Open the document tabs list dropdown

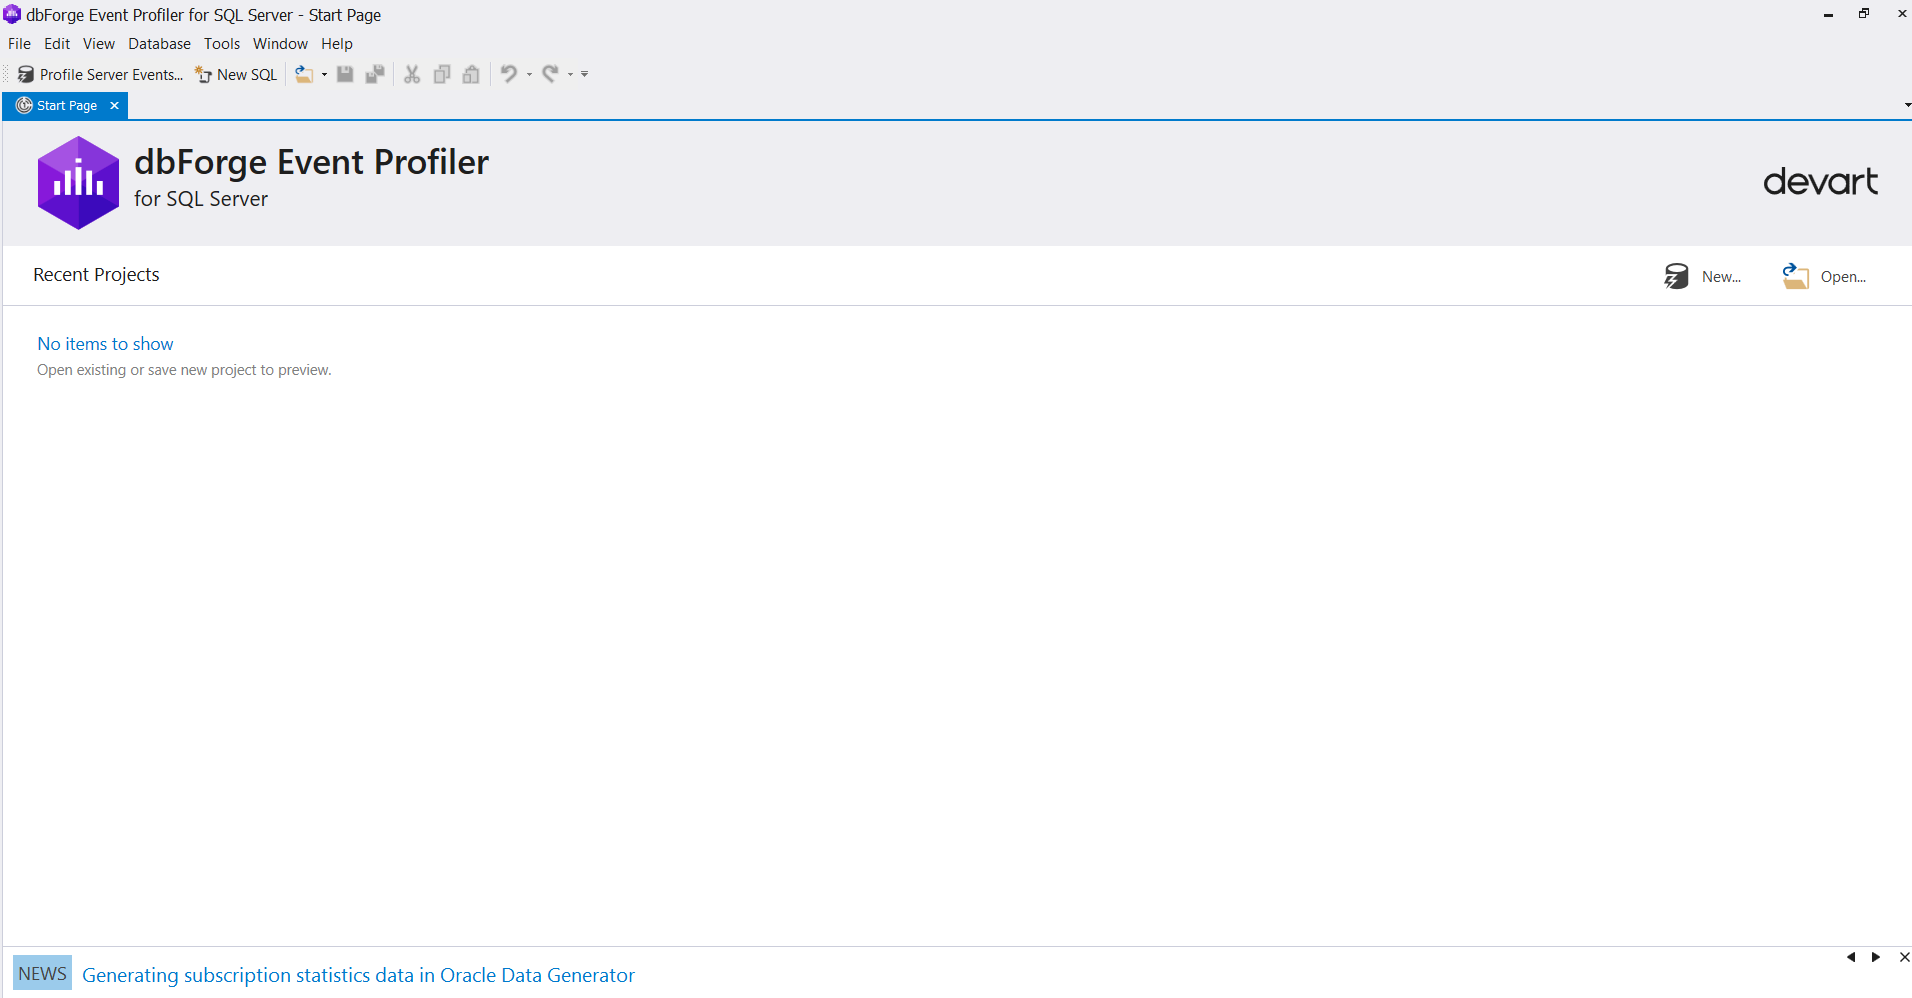coord(1907,105)
